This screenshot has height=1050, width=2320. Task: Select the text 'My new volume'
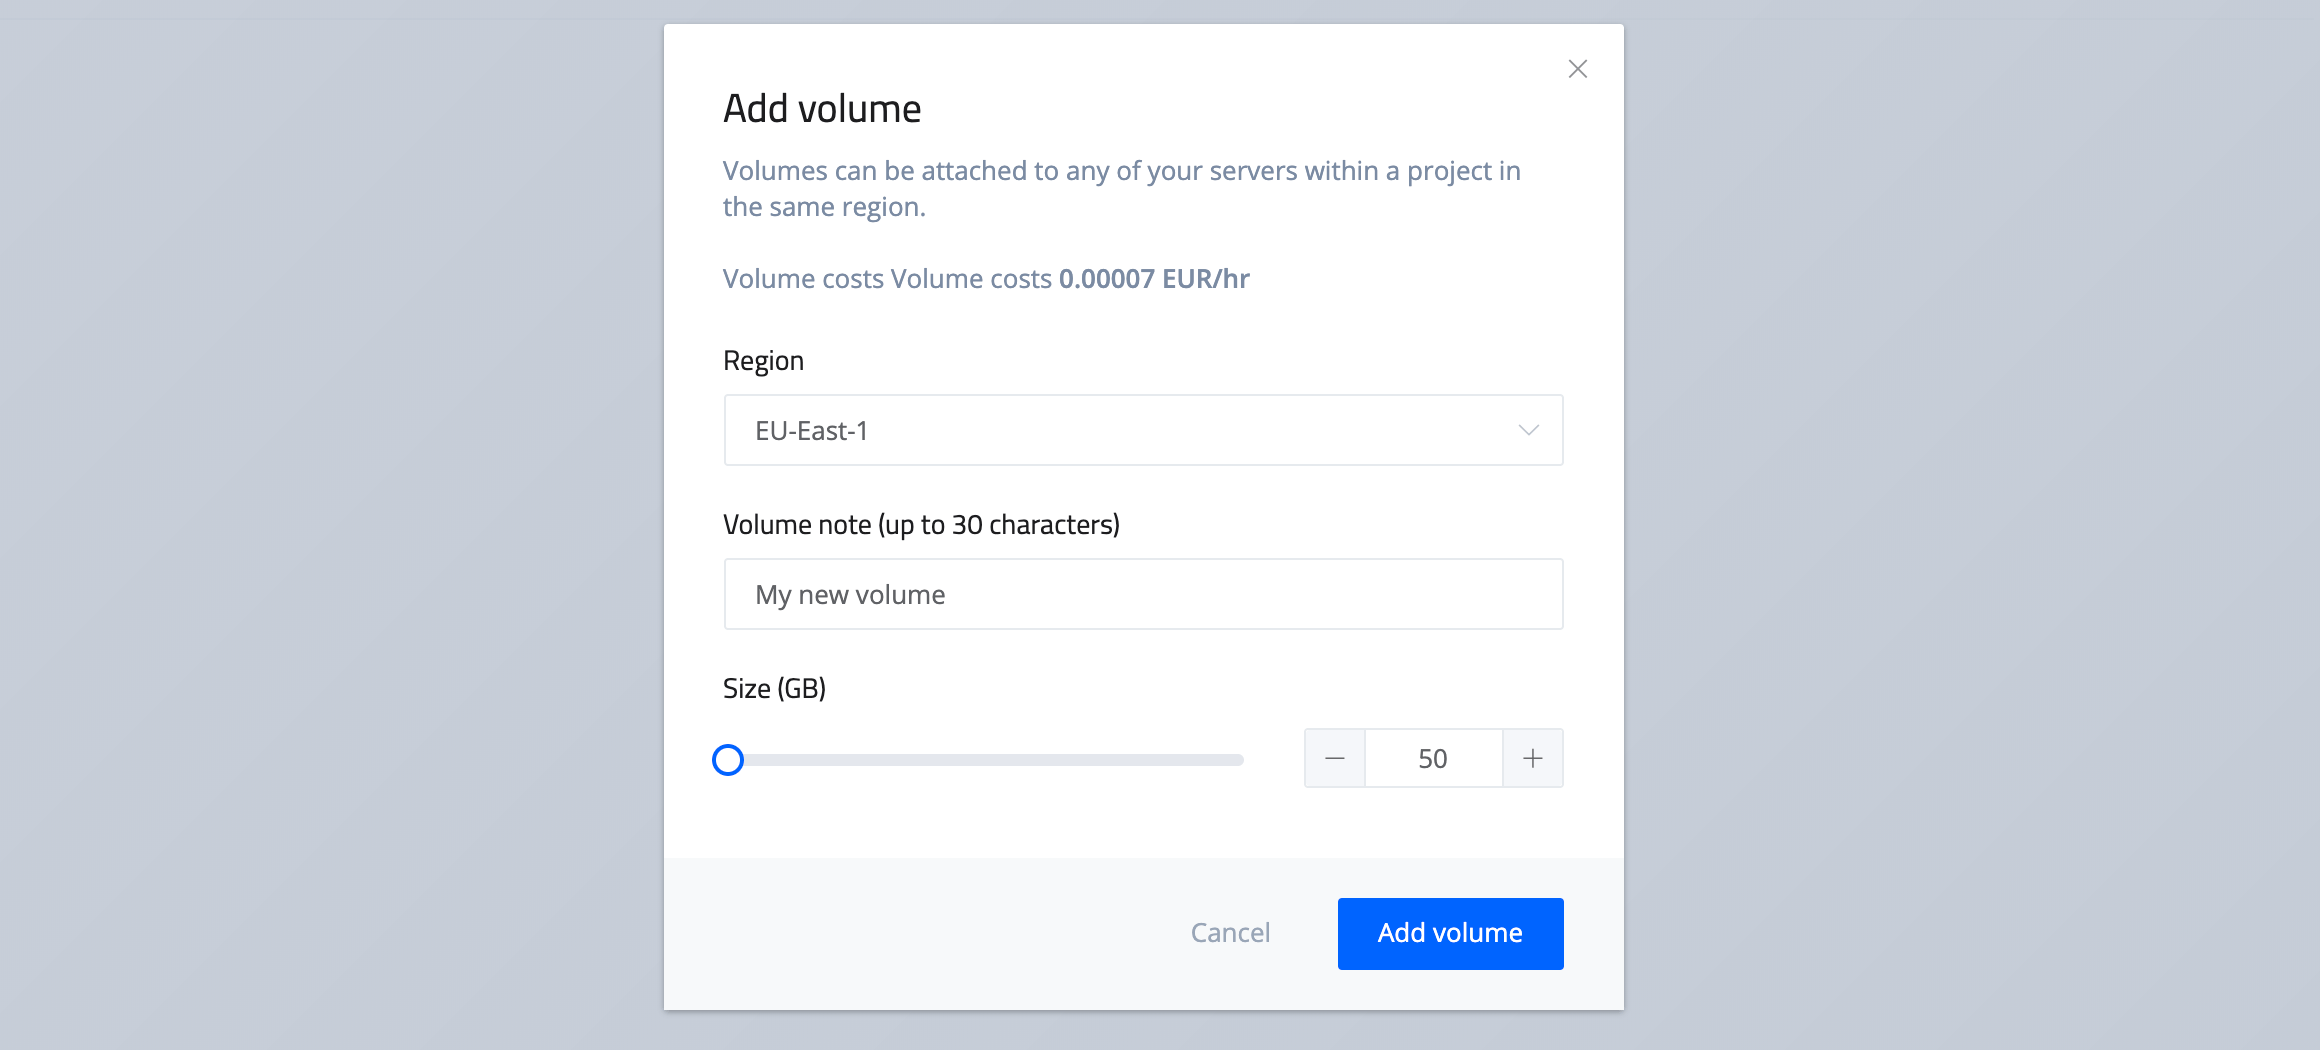[x=849, y=593]
